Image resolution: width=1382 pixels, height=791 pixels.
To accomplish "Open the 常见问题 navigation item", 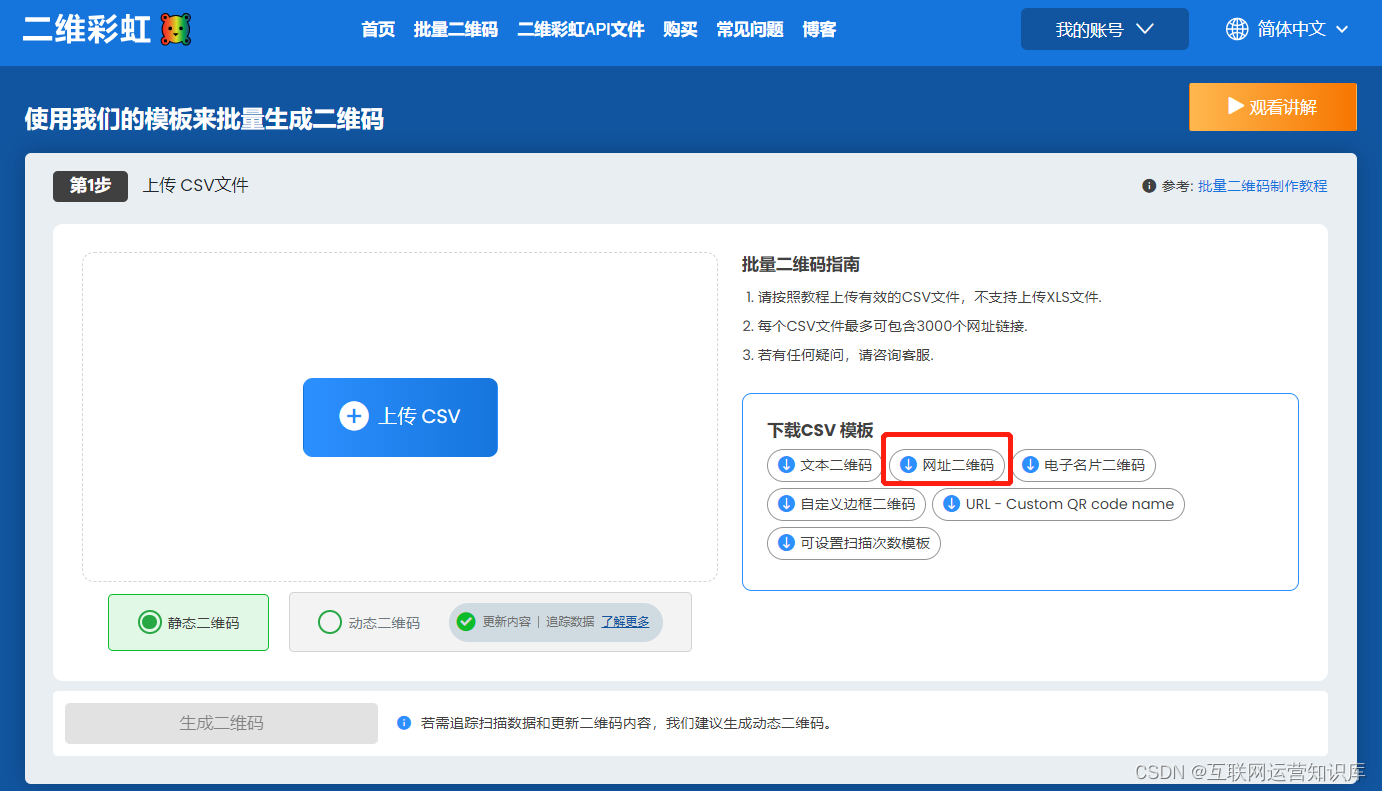I will click(750, 30).
